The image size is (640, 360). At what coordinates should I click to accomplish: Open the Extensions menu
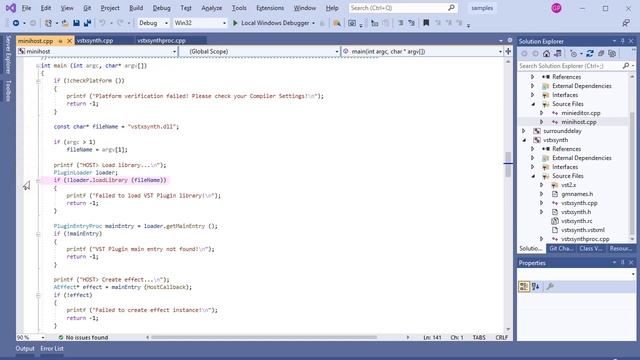pyautogui.click(x=270, y=8)
